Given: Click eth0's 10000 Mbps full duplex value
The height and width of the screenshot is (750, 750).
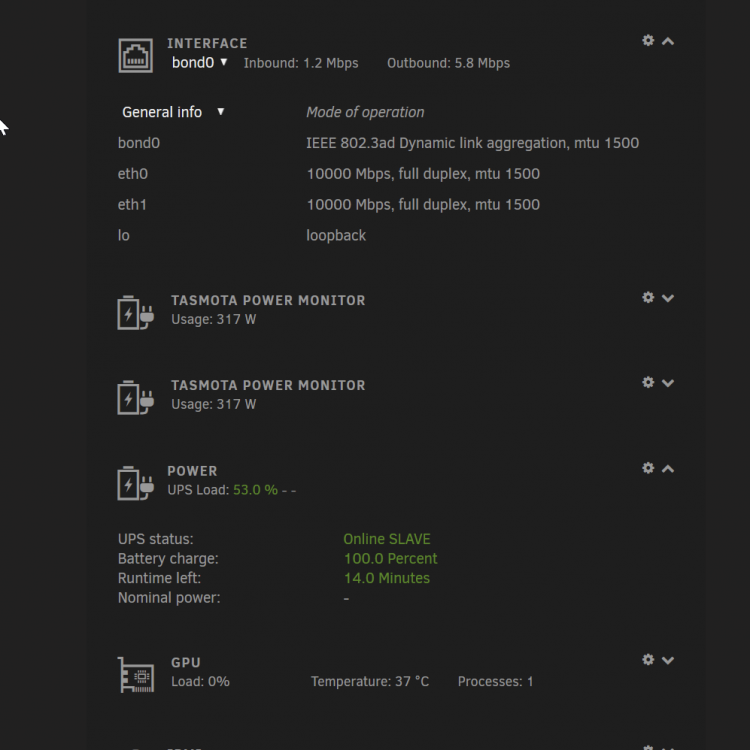Looking at the screenshot, I should (423, 174).
